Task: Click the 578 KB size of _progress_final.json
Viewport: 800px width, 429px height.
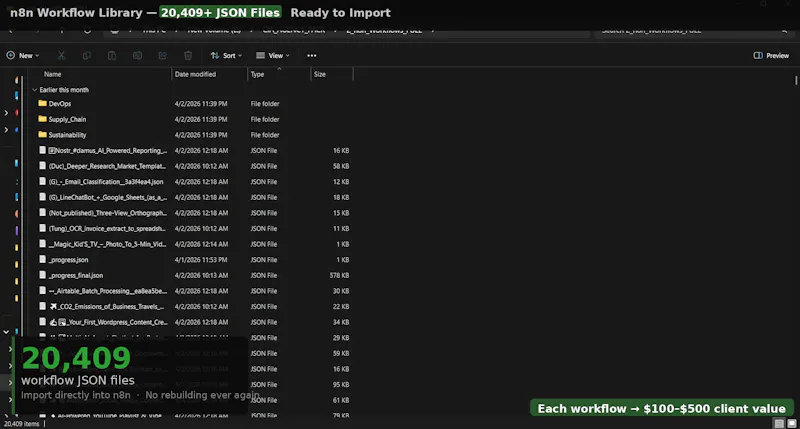Action: click(339, 275)
